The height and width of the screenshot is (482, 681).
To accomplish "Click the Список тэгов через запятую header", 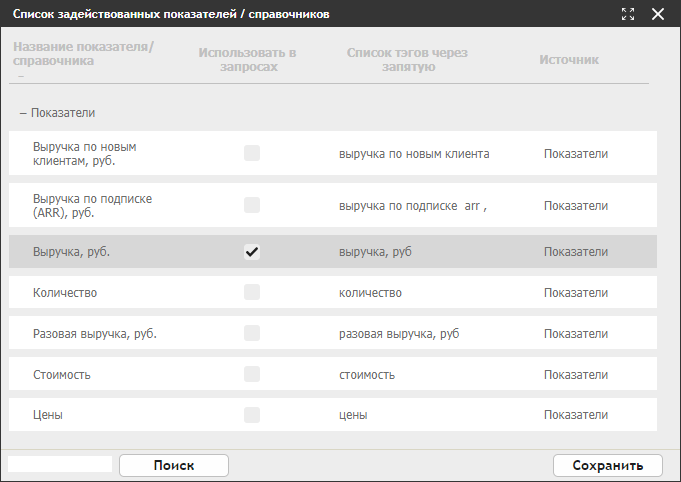I will pyautogui.click(x=407, y=59).
